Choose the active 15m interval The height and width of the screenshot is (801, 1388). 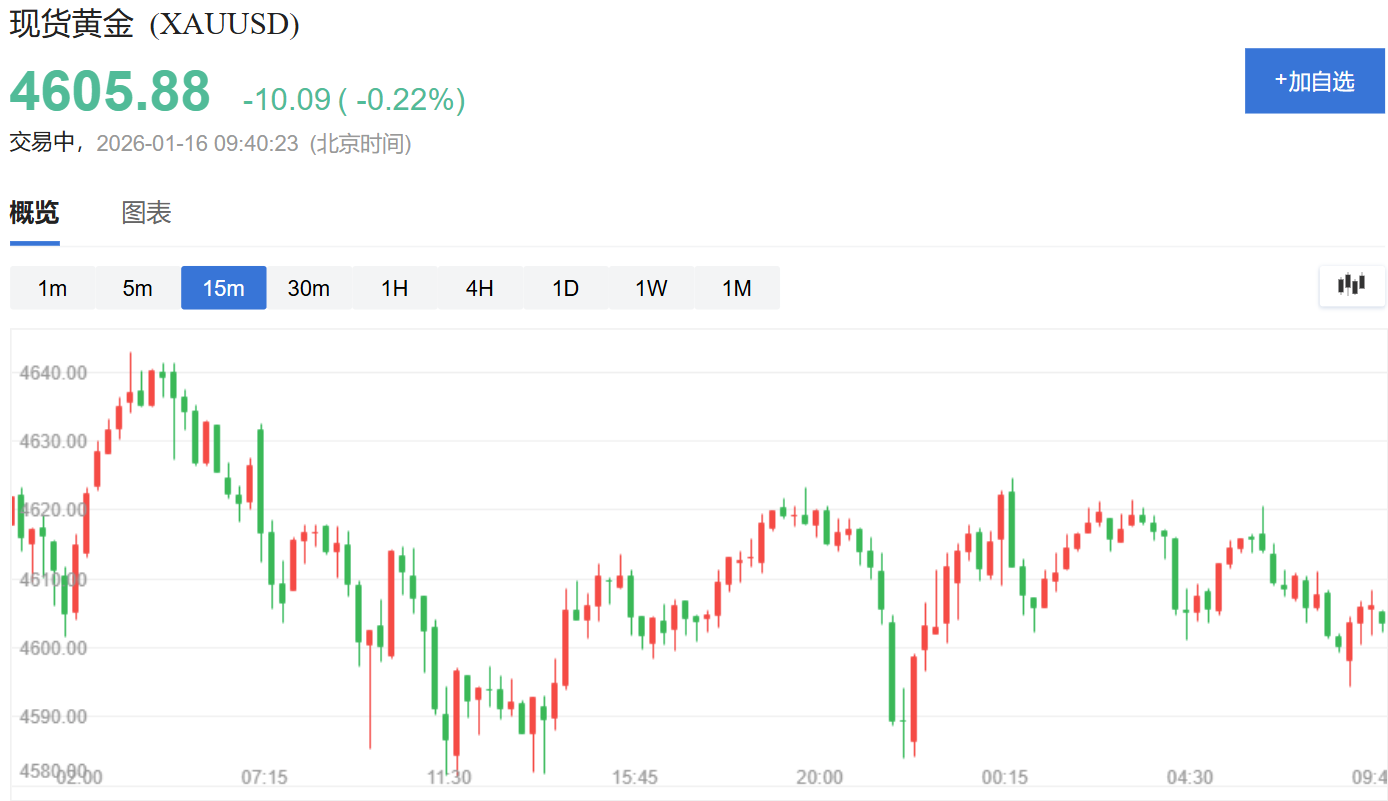pyautogui.click(x=223, y=288)
